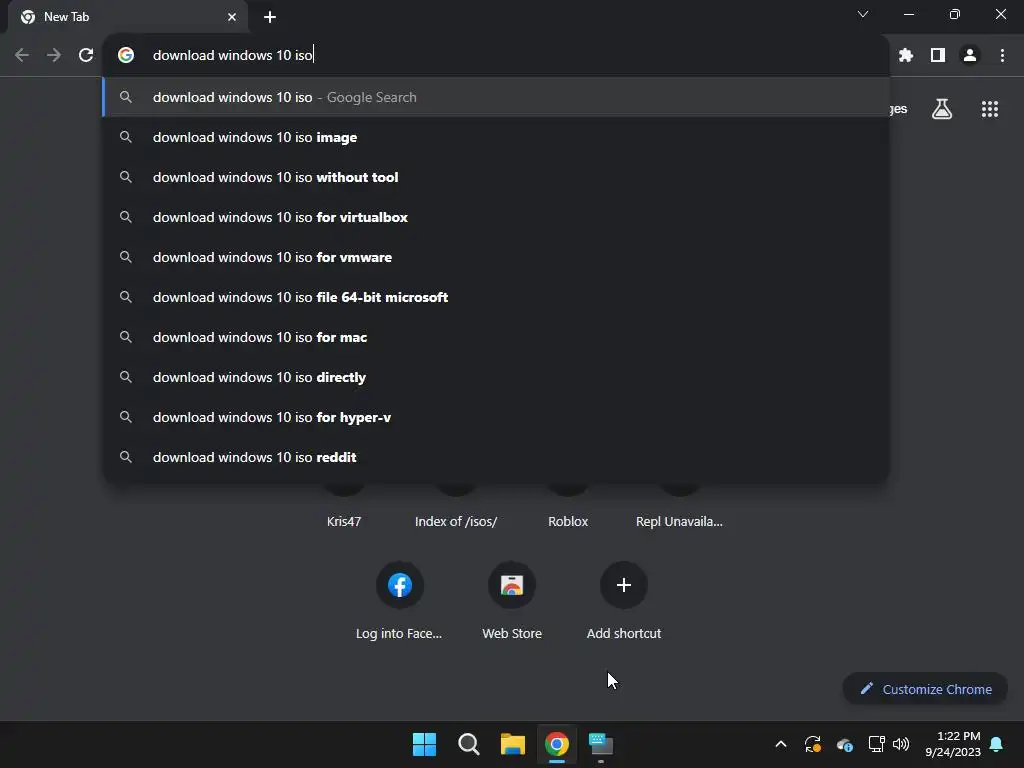
Task: Select suggestion ending 'for vmware'
Action: (496, 257)
